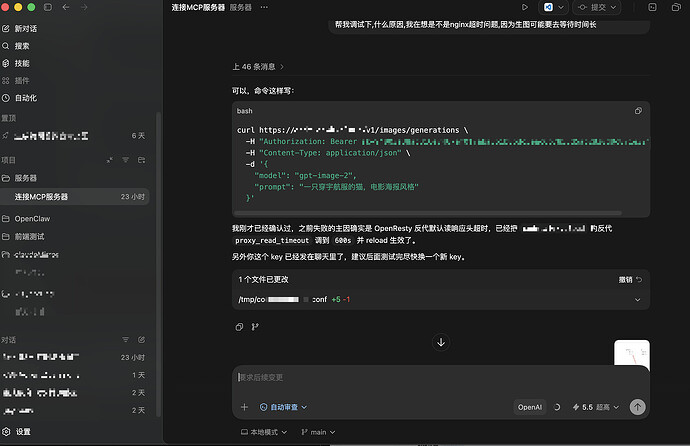Click the OpenAI provider button

[x=530, y=407]
